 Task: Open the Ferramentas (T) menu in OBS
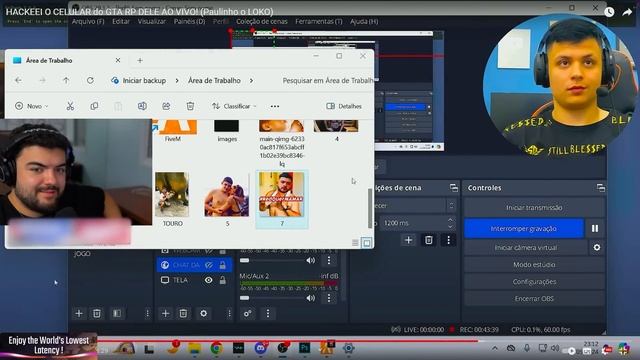pyautogui.click(x=319, y=21)
